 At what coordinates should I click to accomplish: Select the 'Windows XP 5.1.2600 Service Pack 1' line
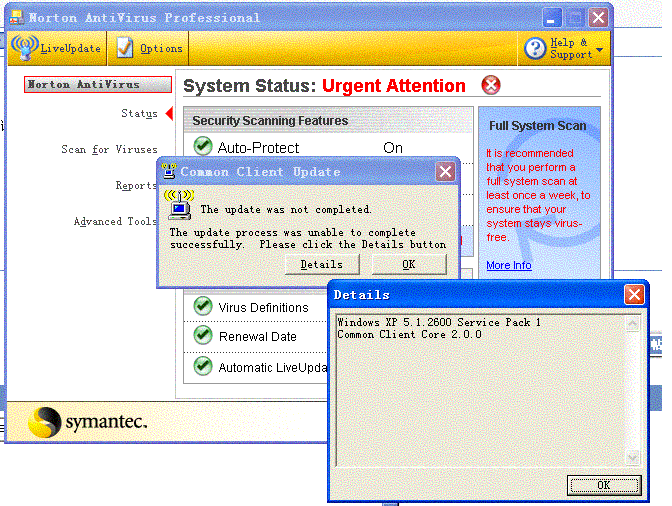click(439, 322)
